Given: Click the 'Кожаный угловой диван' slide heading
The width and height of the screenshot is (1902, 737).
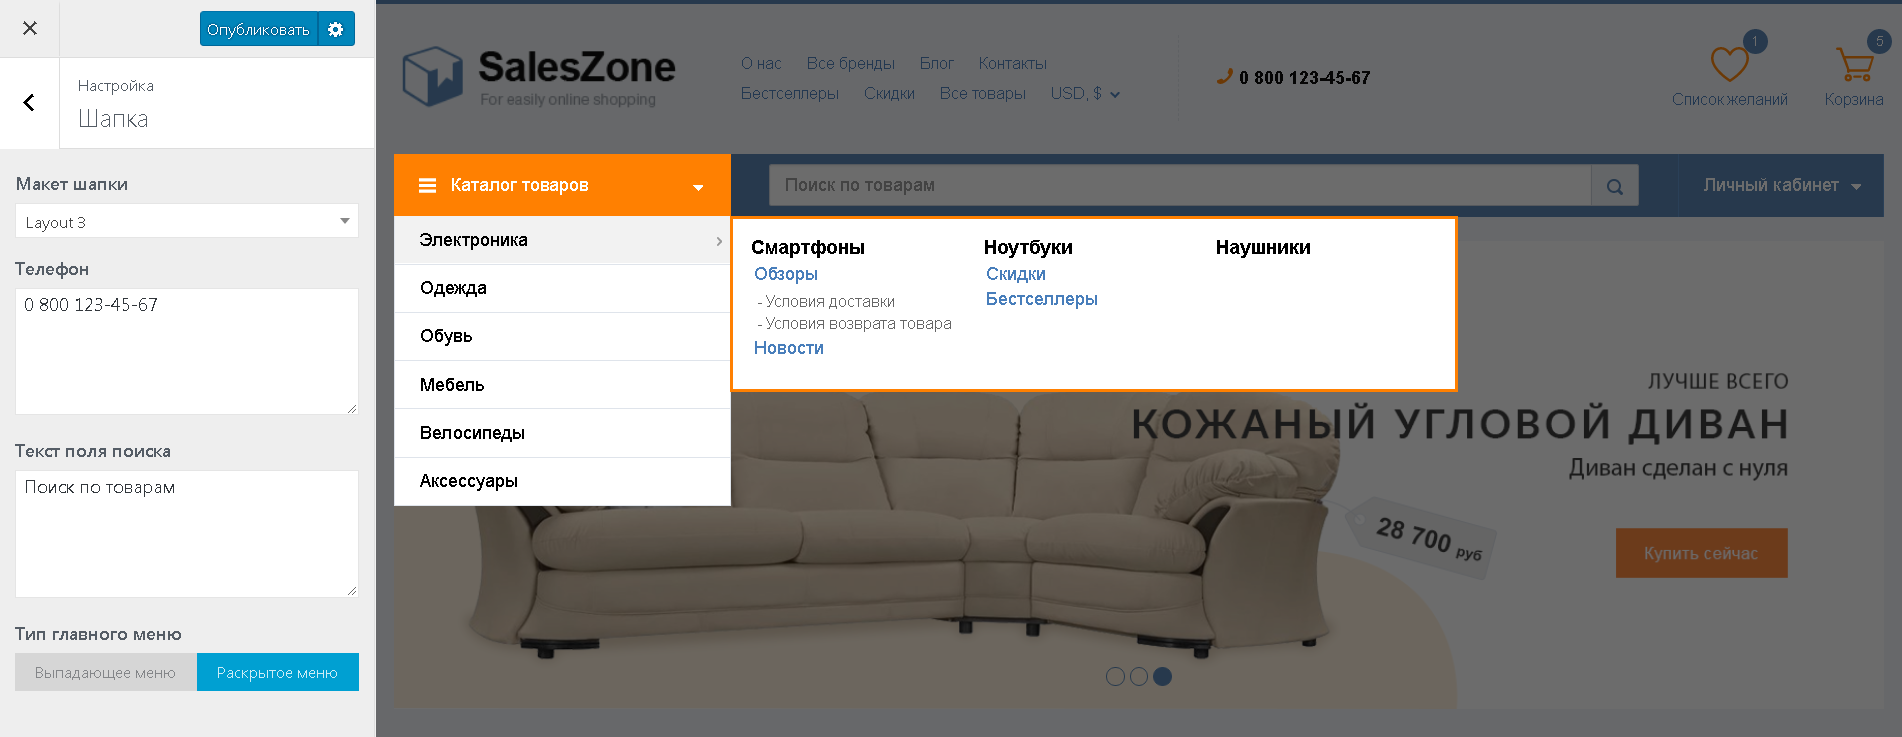Looking at the screenshot, I should coord(1460,424).
